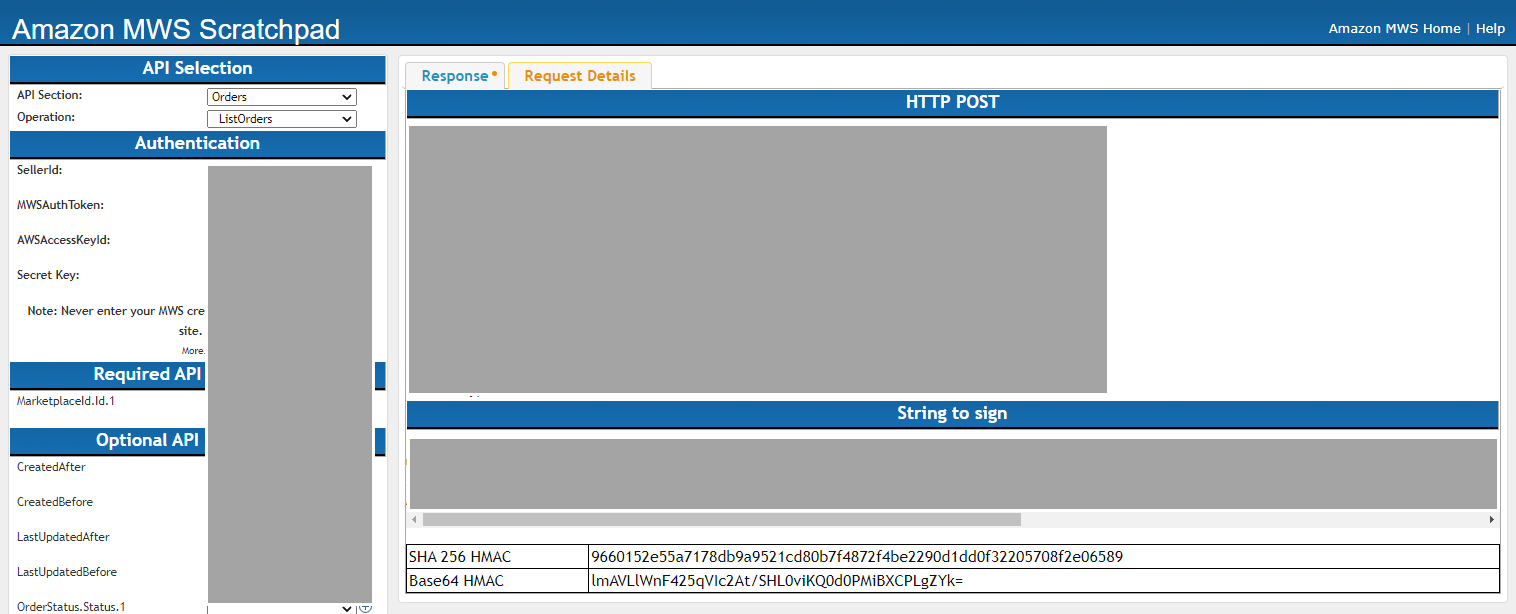1516x614 pixels.
Task: Select the Base64 HMAC value text
Action: 777,581
